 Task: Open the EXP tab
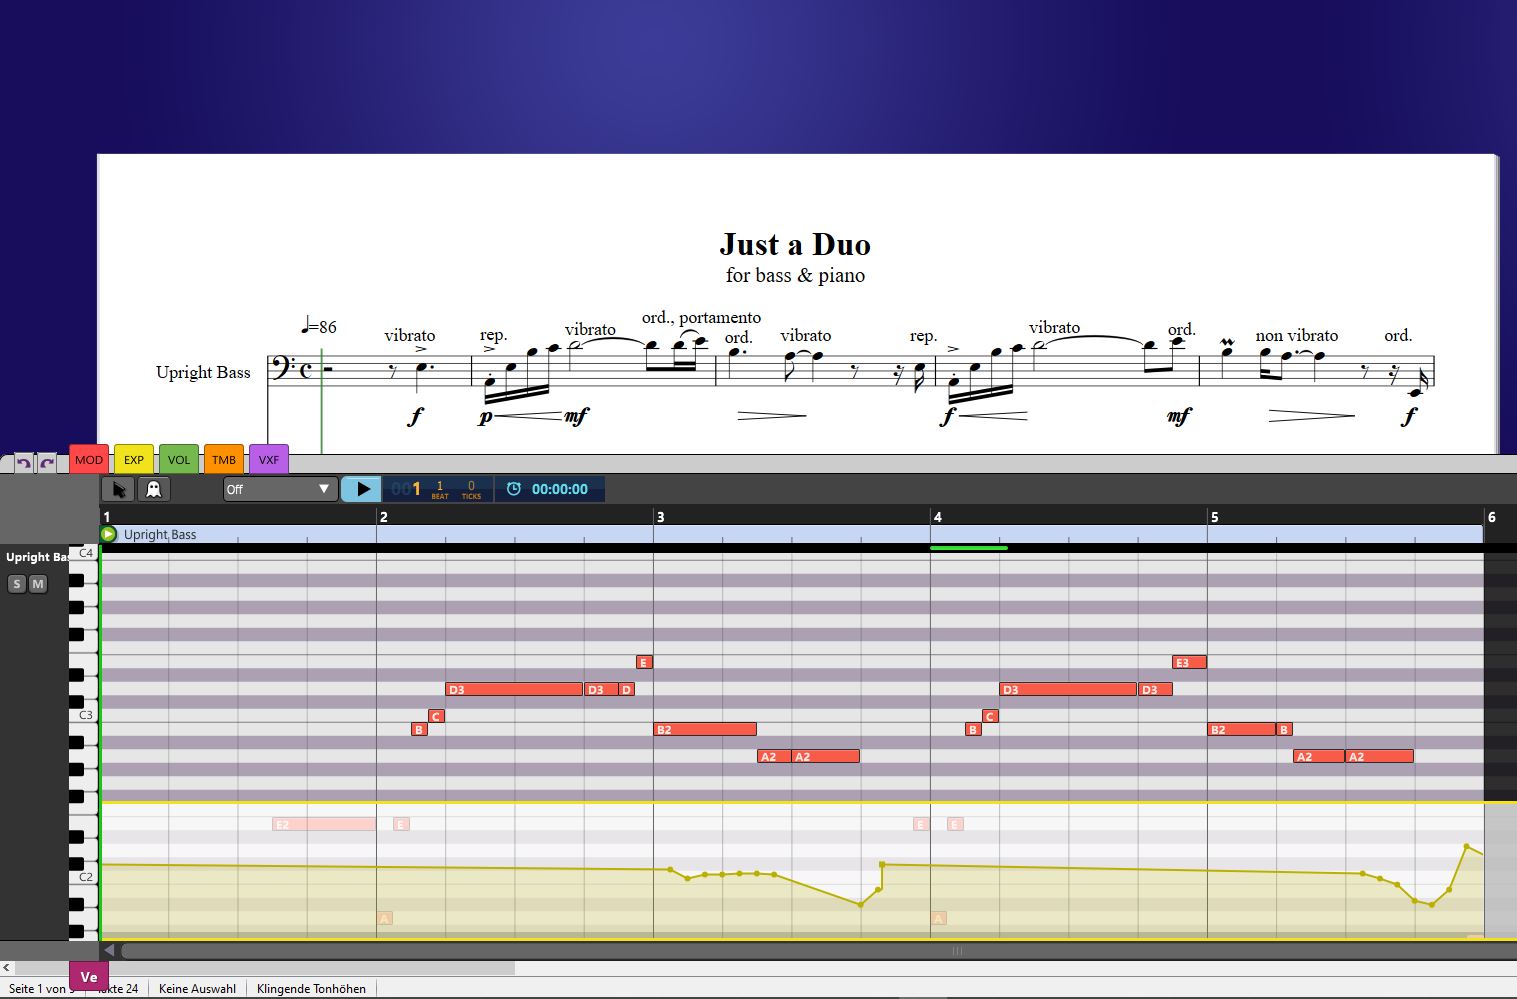134,460
